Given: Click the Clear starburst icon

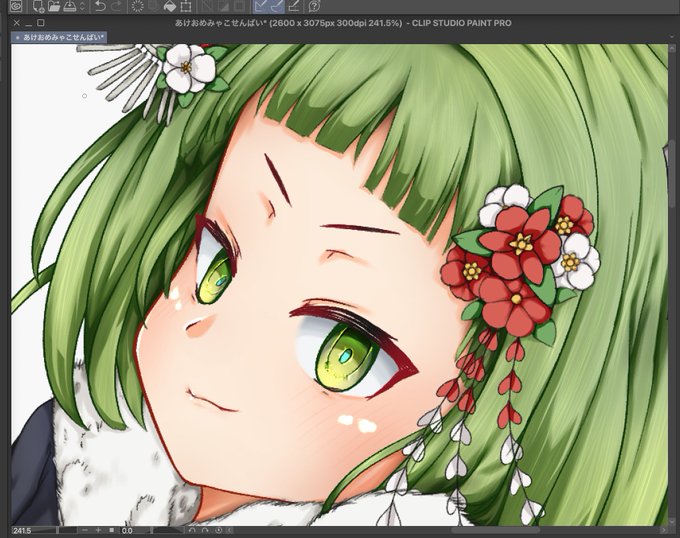Looking at the screenshot, I should pyautogui.click(x=137, y=6).
